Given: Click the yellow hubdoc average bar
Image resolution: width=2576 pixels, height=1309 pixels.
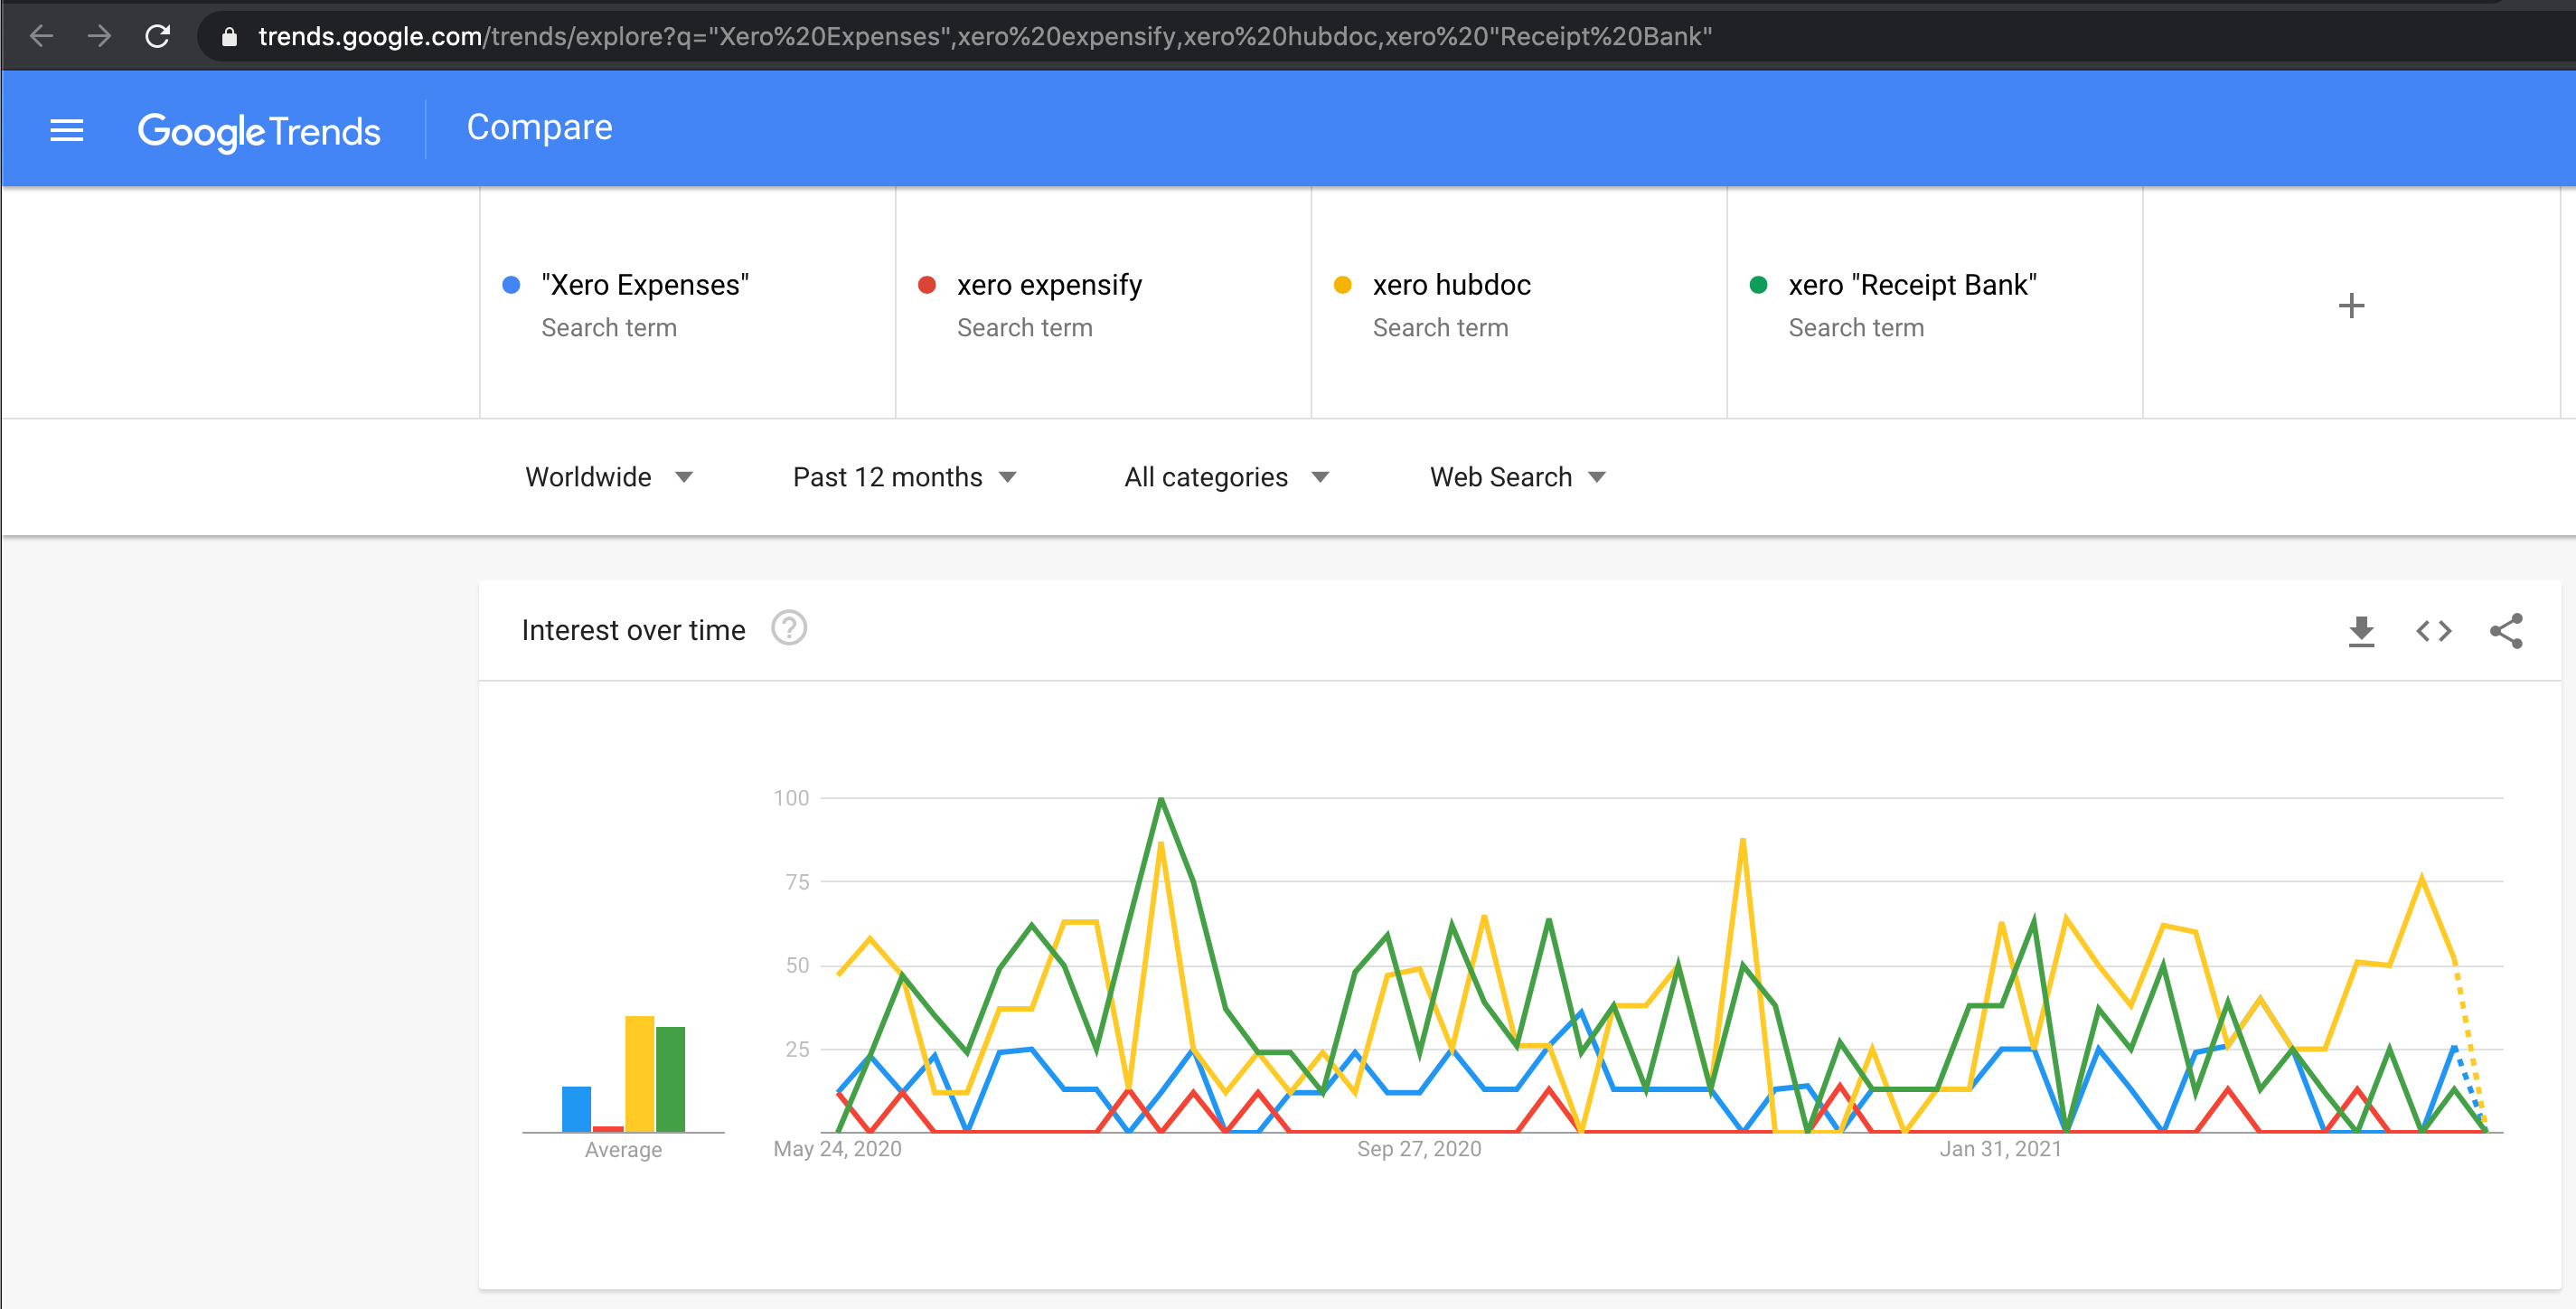Looking at the screenshot, I should (x=639, y=1072).
